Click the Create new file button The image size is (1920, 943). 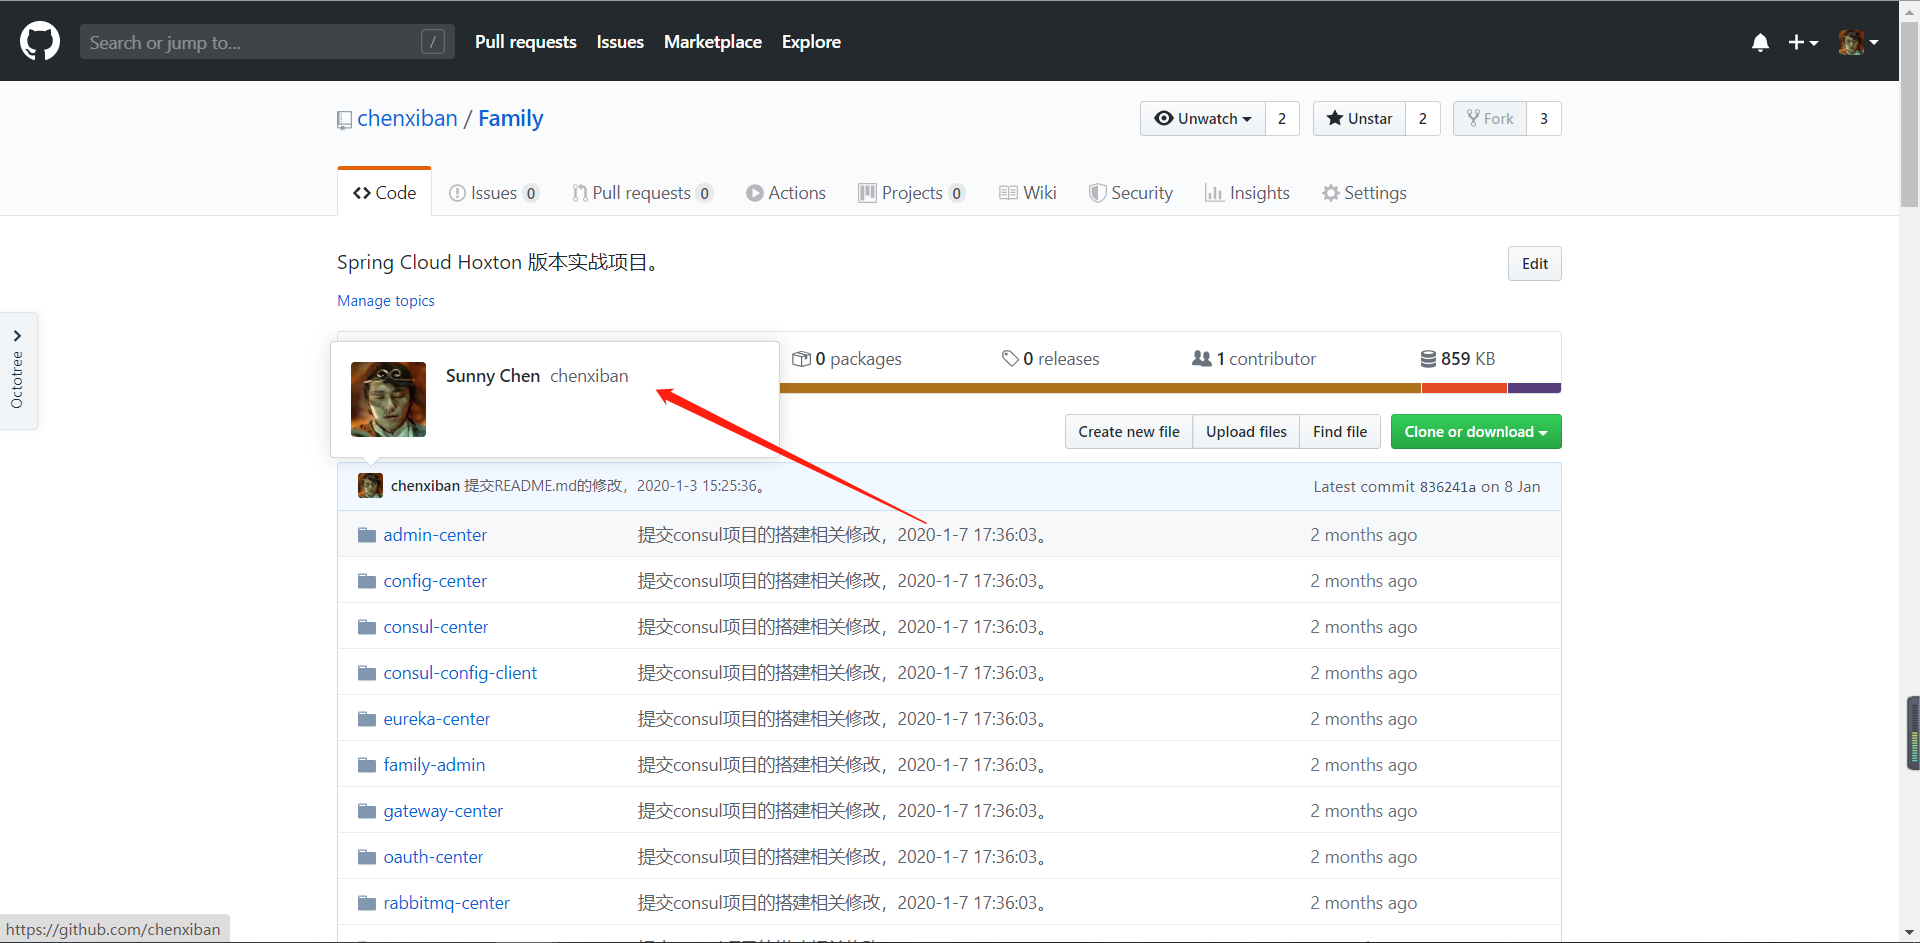(1128, 431)
